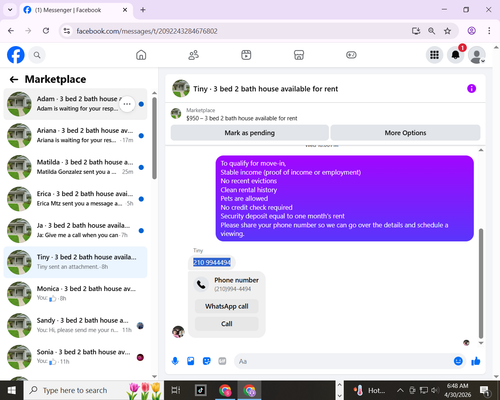The width and height of the screenshot is (500, 400).
Task: Open Task View on taskbar
Action: [x=176, y=390]
